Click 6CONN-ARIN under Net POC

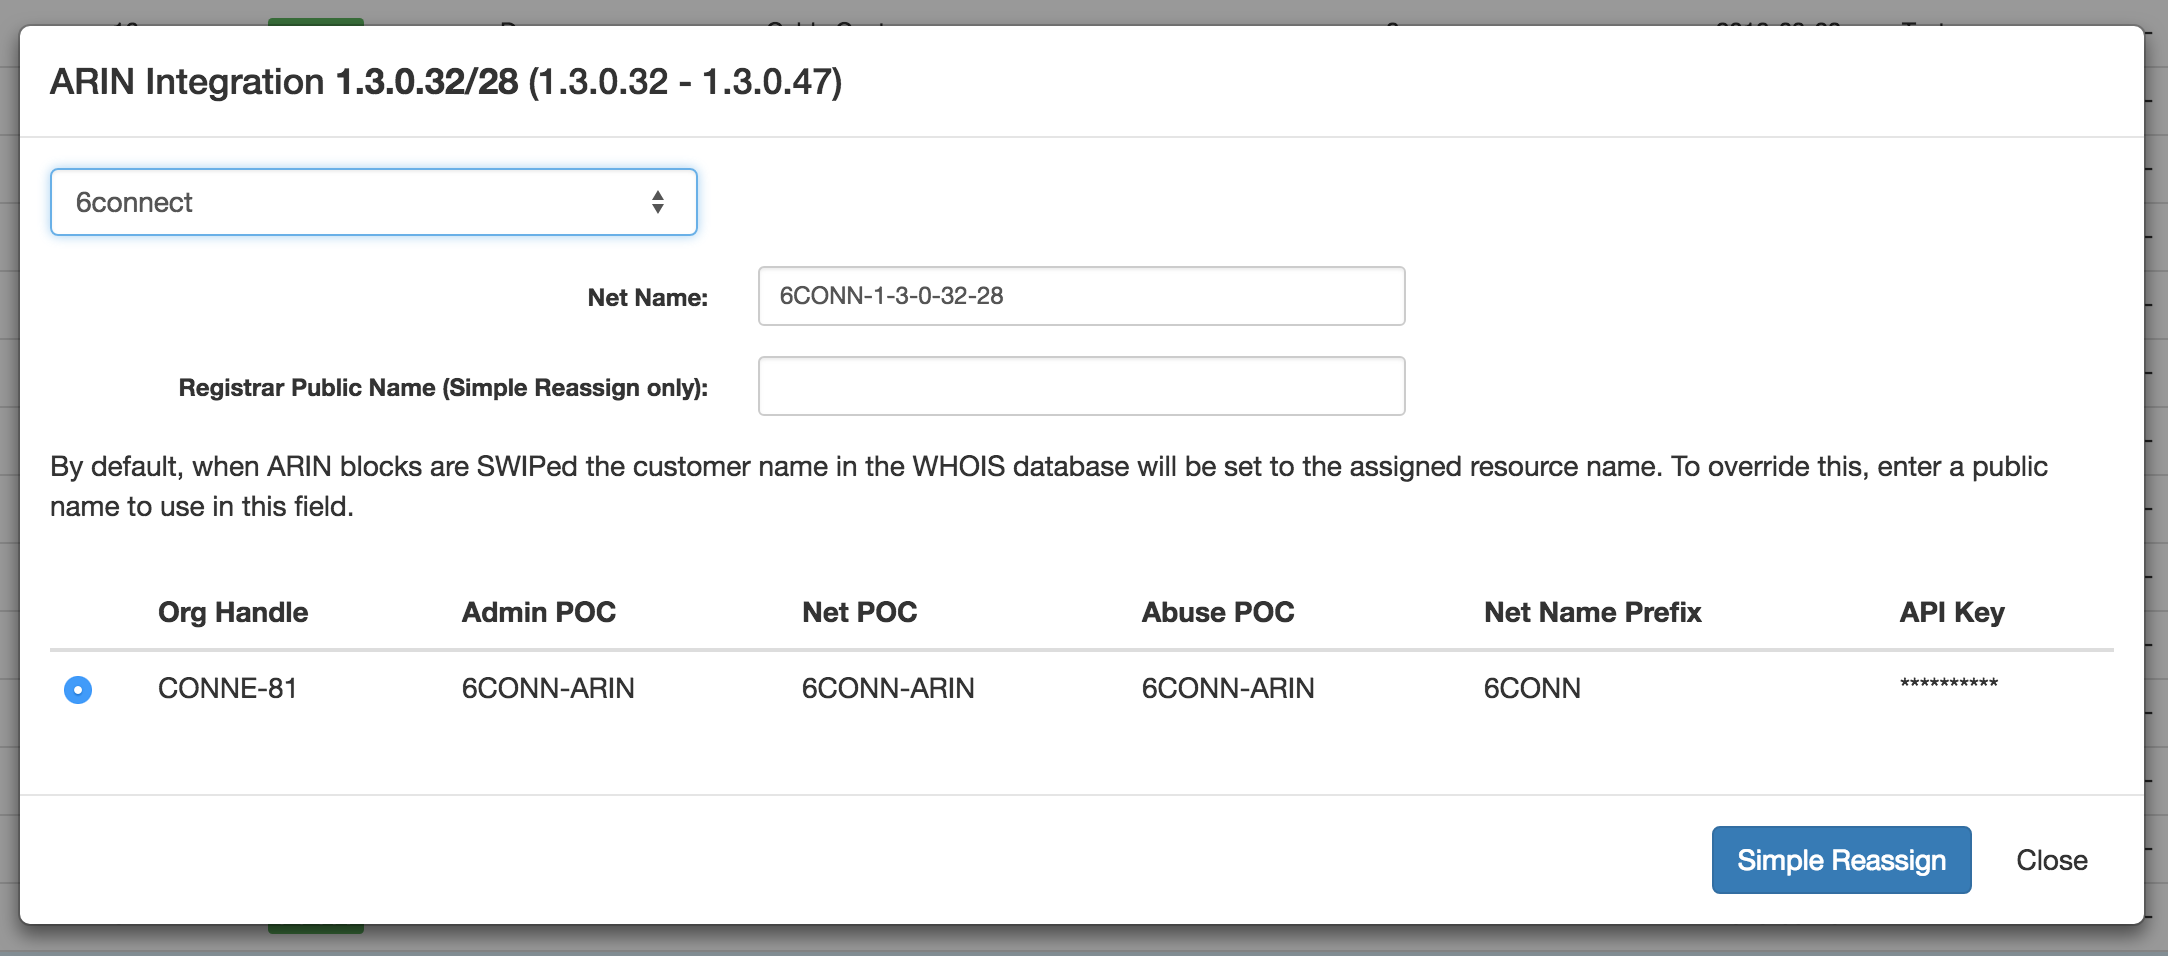tap(888, 688)
